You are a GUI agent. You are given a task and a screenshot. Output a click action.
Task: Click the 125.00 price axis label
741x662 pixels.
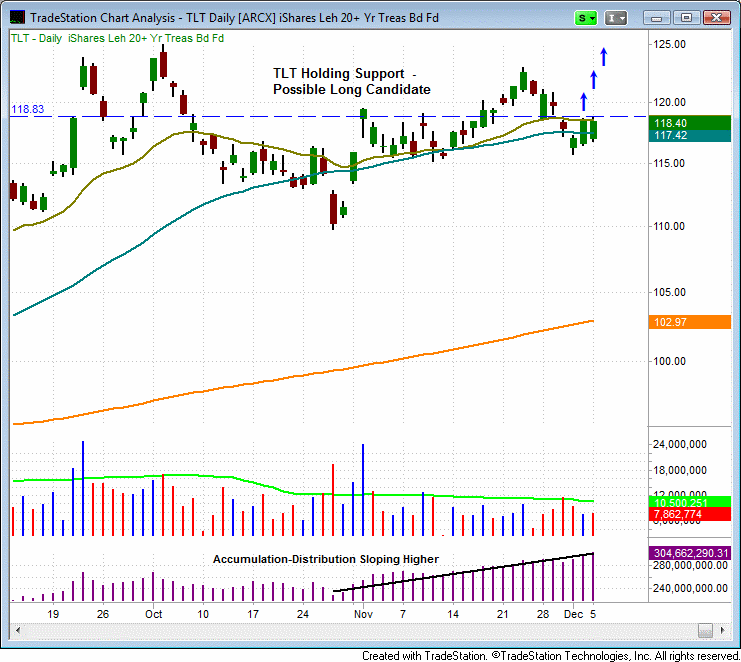coord(669,44)
